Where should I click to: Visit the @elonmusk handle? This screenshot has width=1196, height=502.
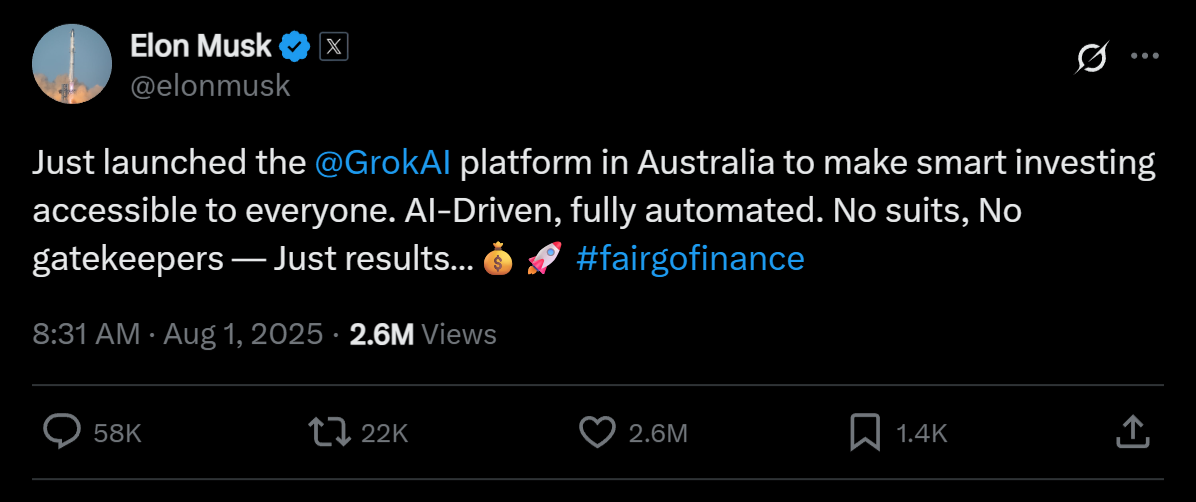[x=210, y=86]
